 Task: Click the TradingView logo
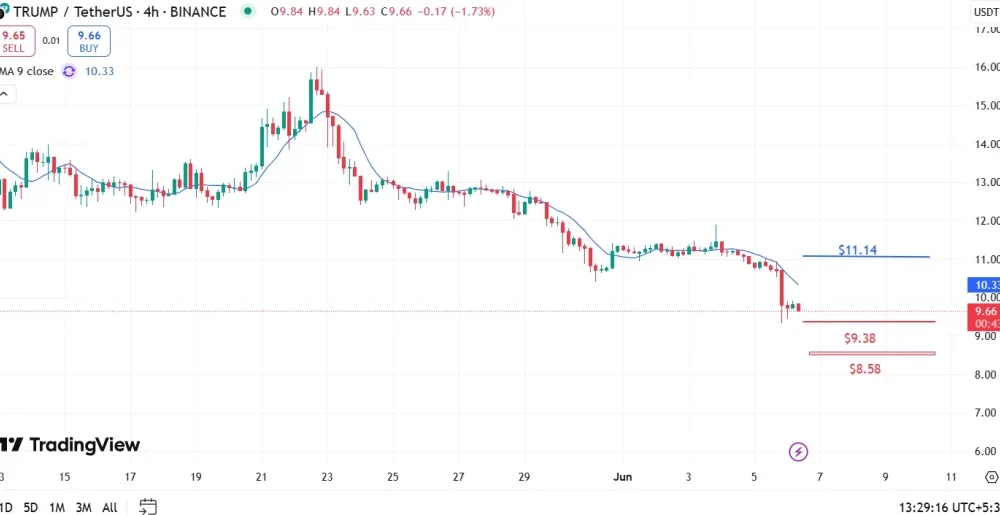[70, 444]
